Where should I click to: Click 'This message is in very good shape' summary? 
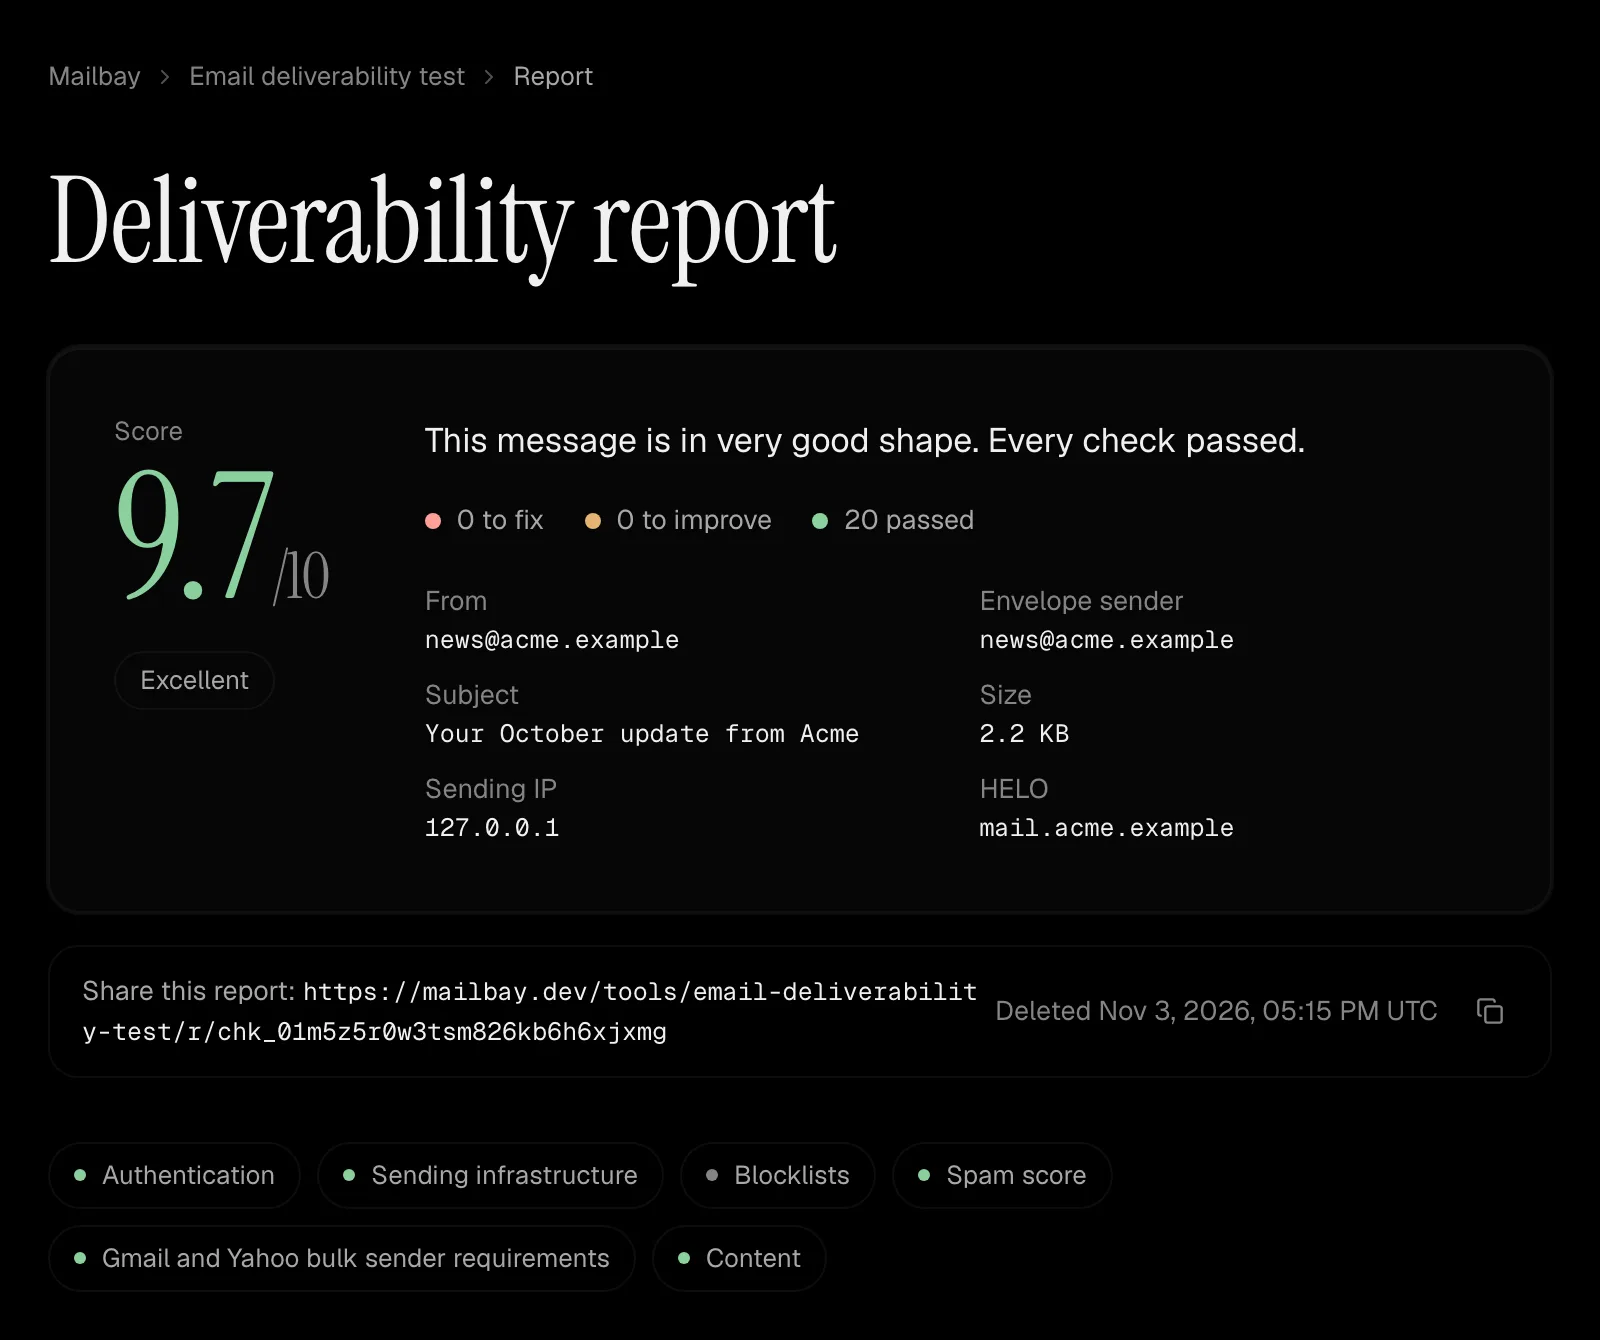(865, 441)
